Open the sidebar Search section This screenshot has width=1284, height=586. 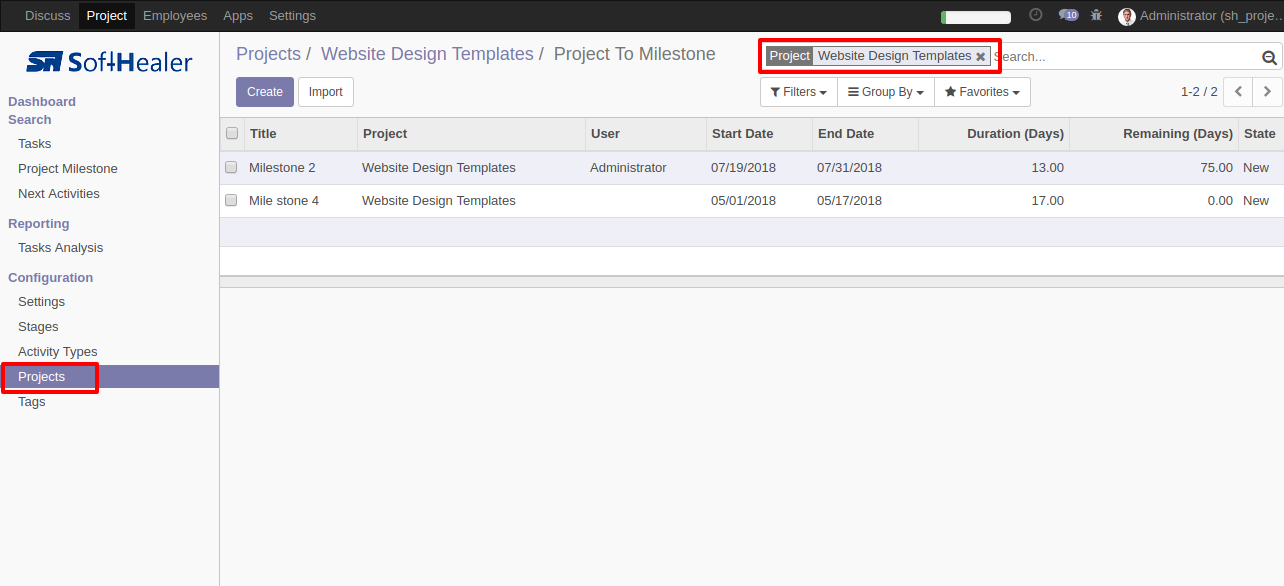click(30, 120)
